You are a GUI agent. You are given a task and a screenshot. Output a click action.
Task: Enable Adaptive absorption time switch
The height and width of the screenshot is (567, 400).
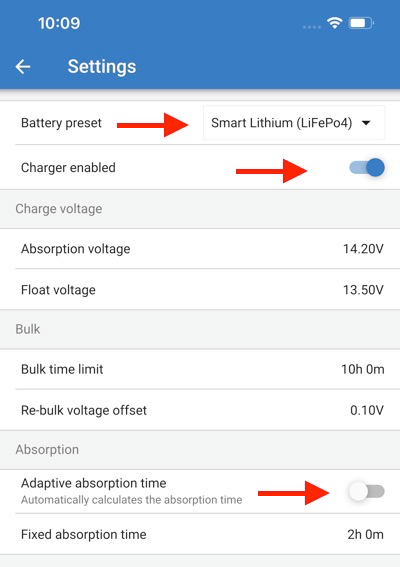[x=366, y=491]
